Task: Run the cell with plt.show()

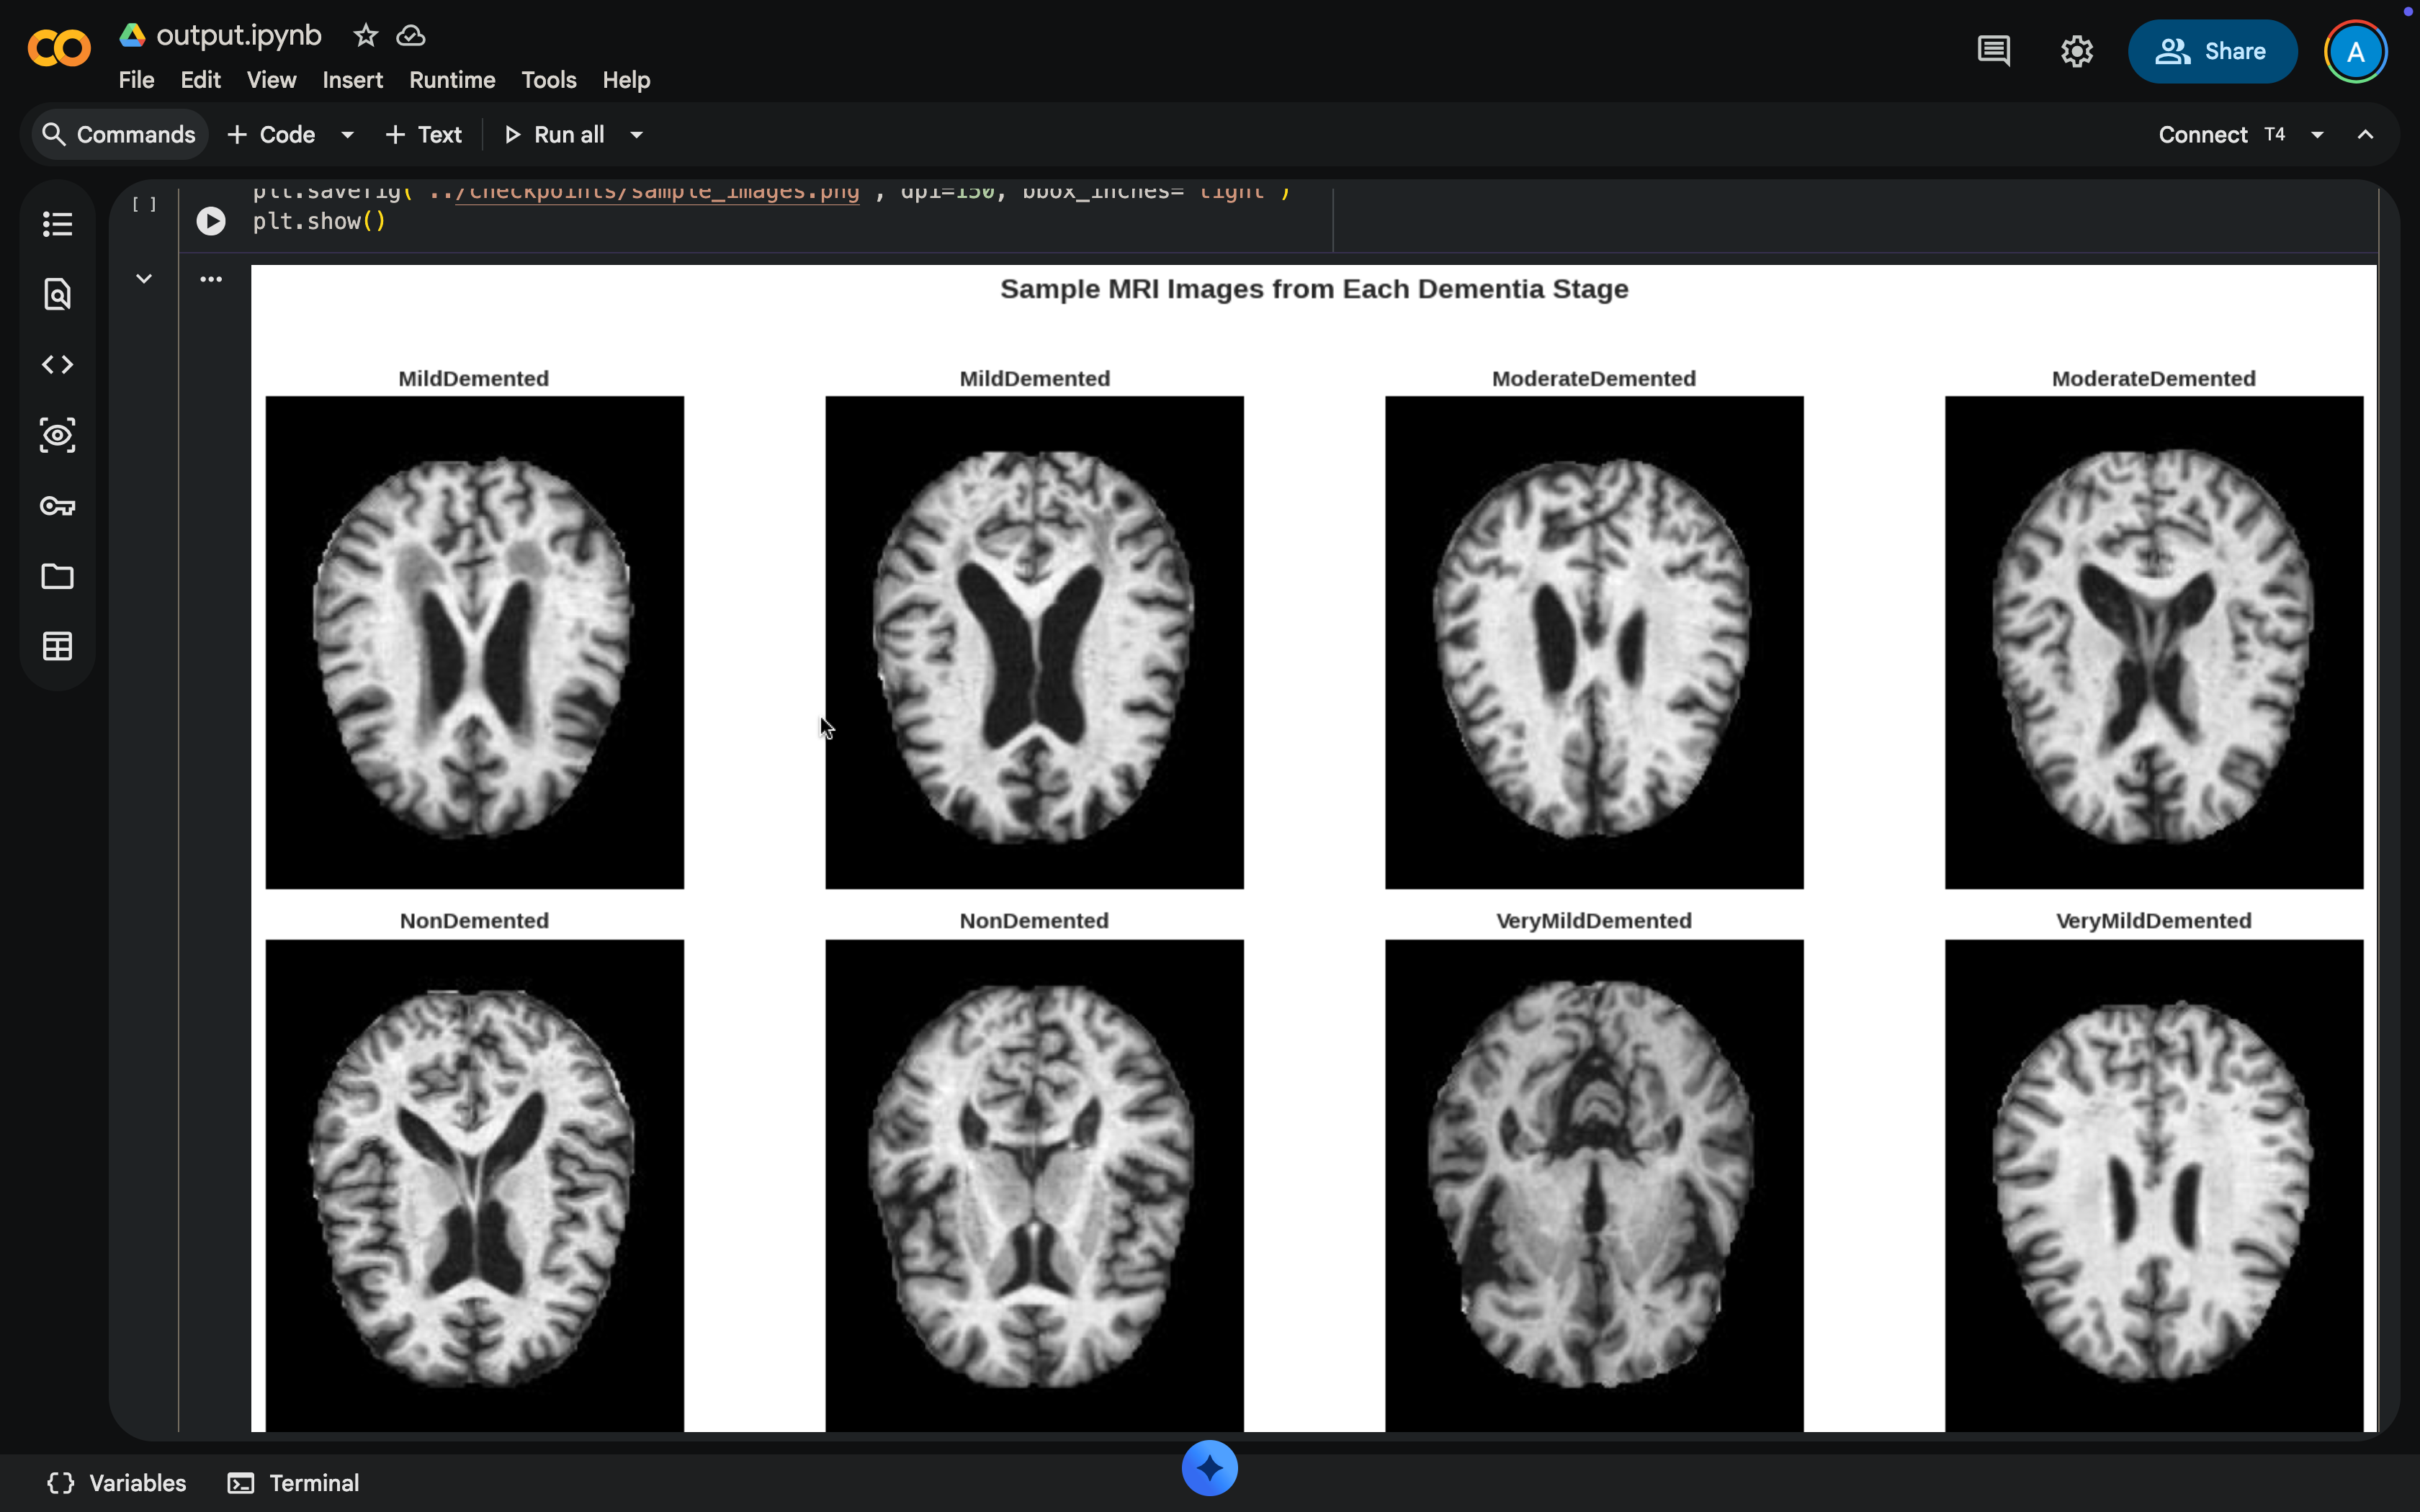Action: click(211, 221)
